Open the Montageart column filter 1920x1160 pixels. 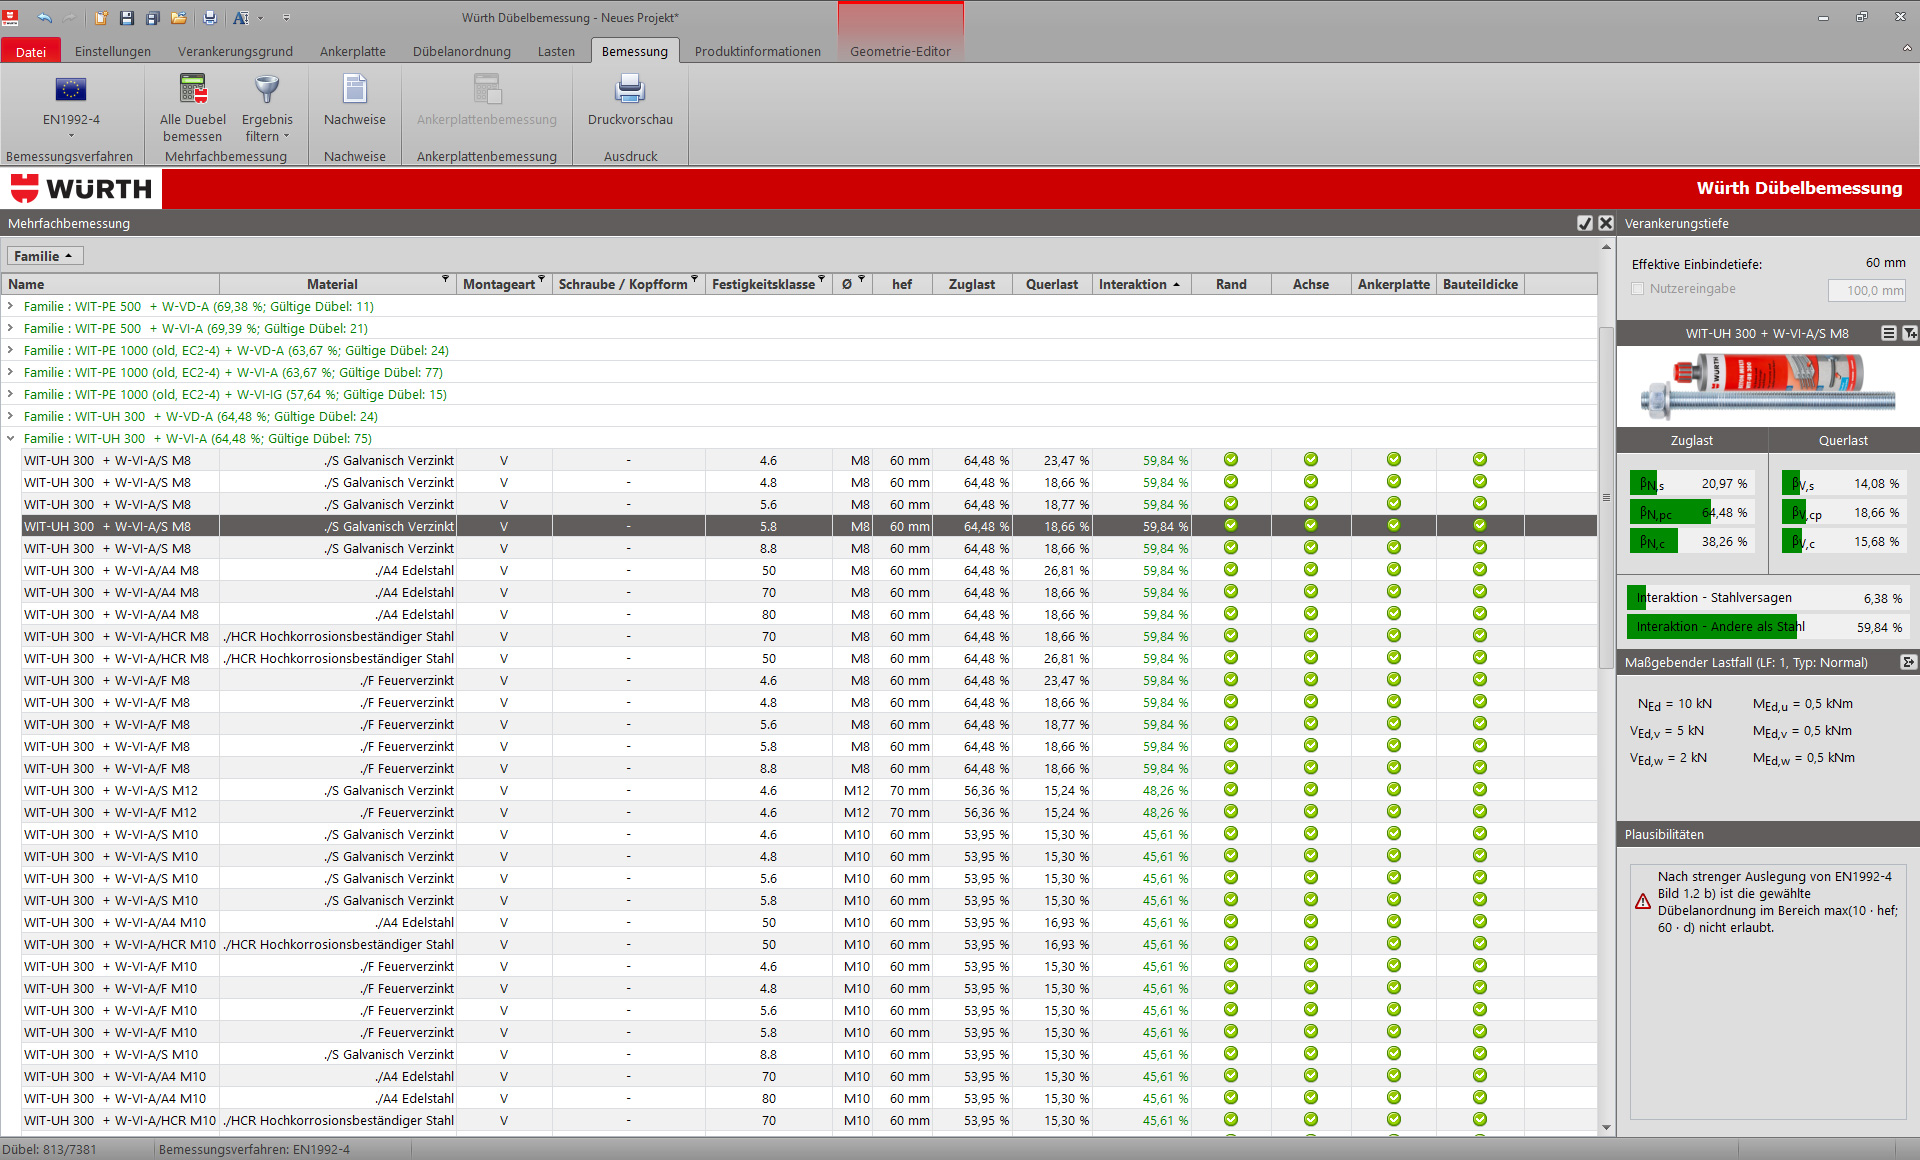pyautogui.click(x=541, y=279)
